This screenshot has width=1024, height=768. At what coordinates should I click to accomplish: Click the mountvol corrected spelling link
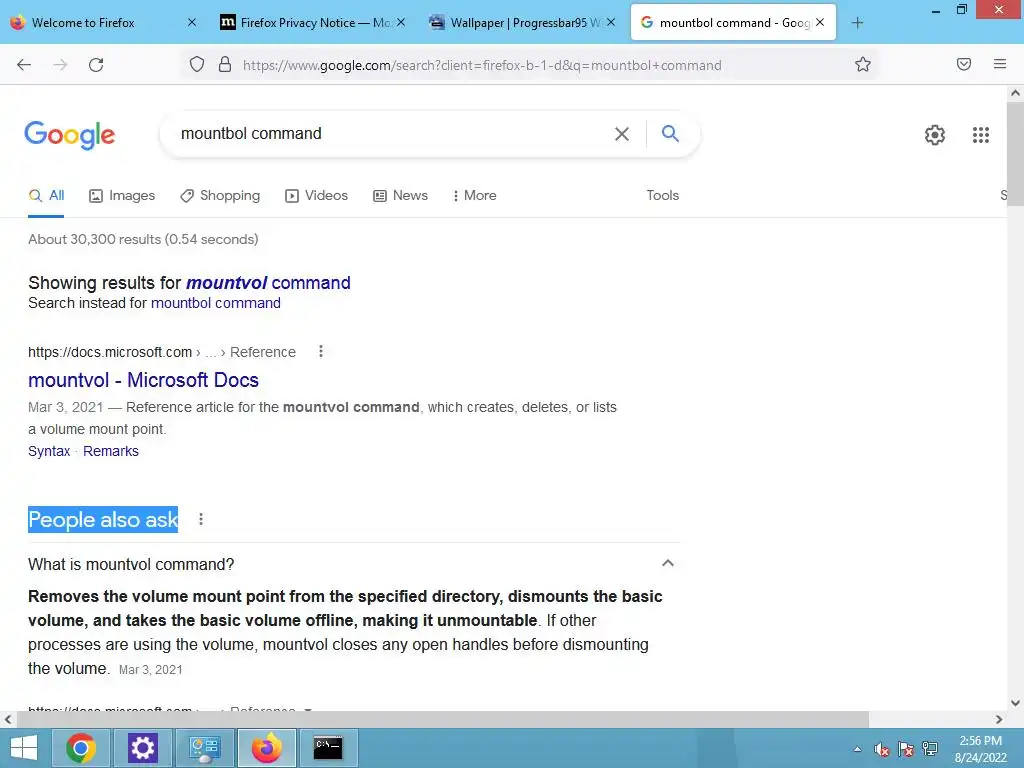[268, 283]
